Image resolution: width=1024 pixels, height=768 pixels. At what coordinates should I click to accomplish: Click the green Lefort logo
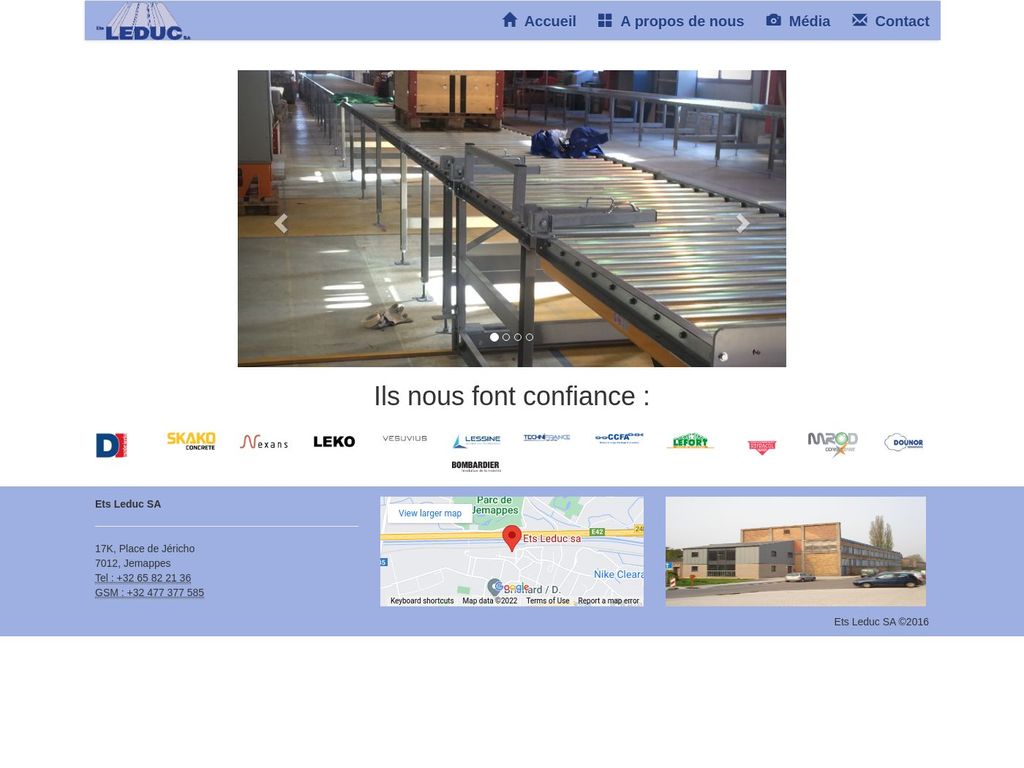click(690, 441)
